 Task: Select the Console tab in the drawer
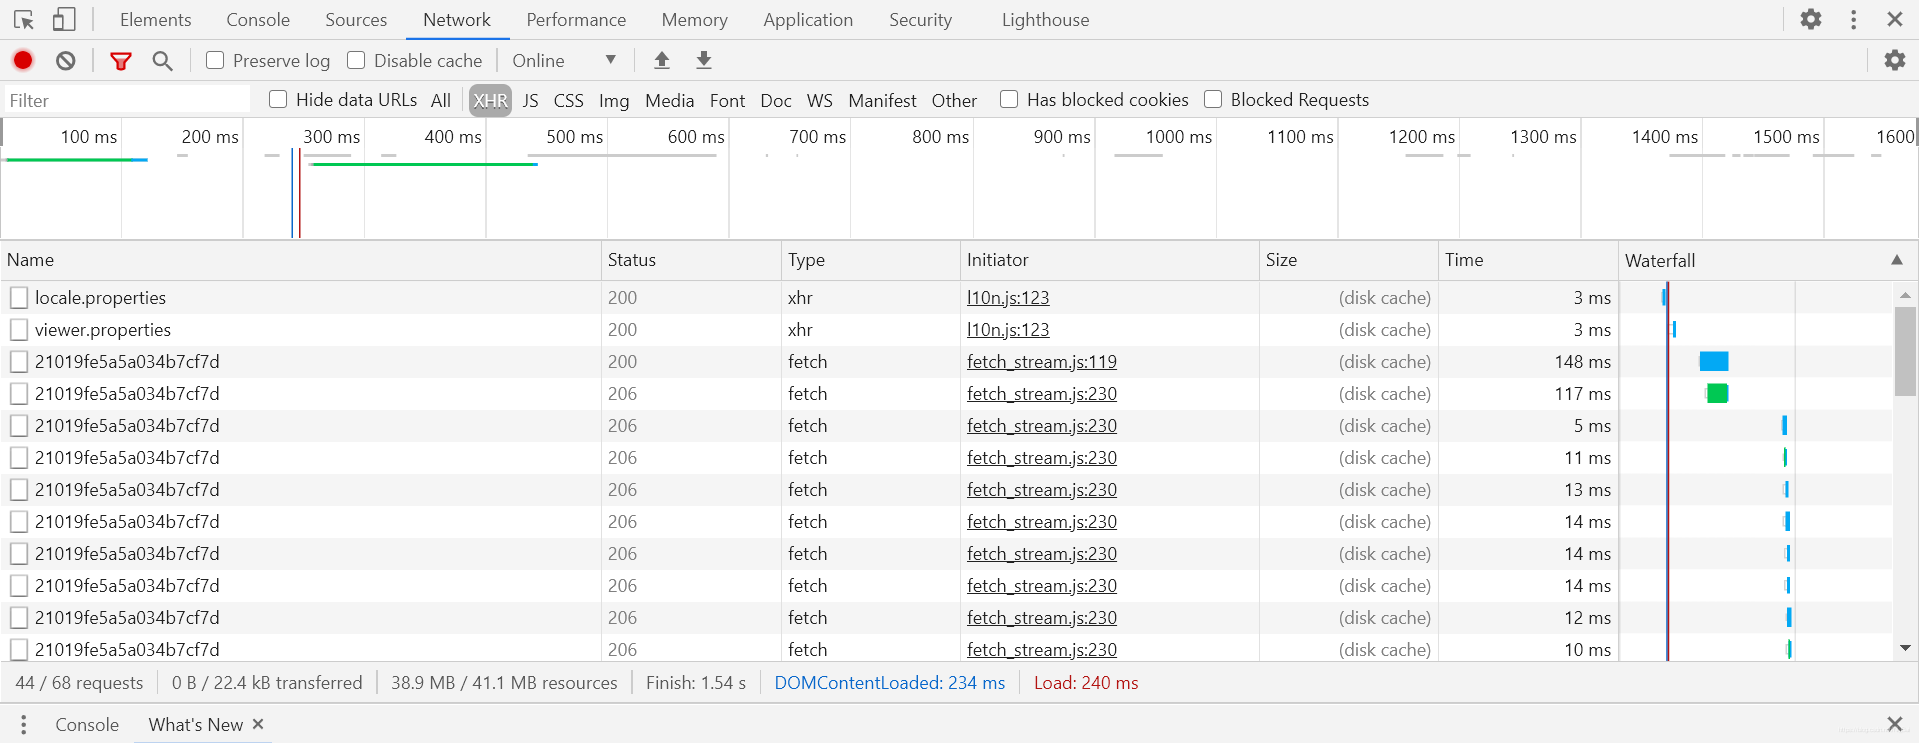click(87, 725)
